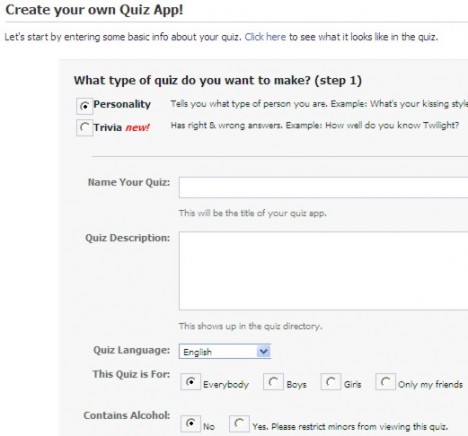The image size is (468, 436).
Task: Click the 'Everybody' label text
Action: pos(226,385)
